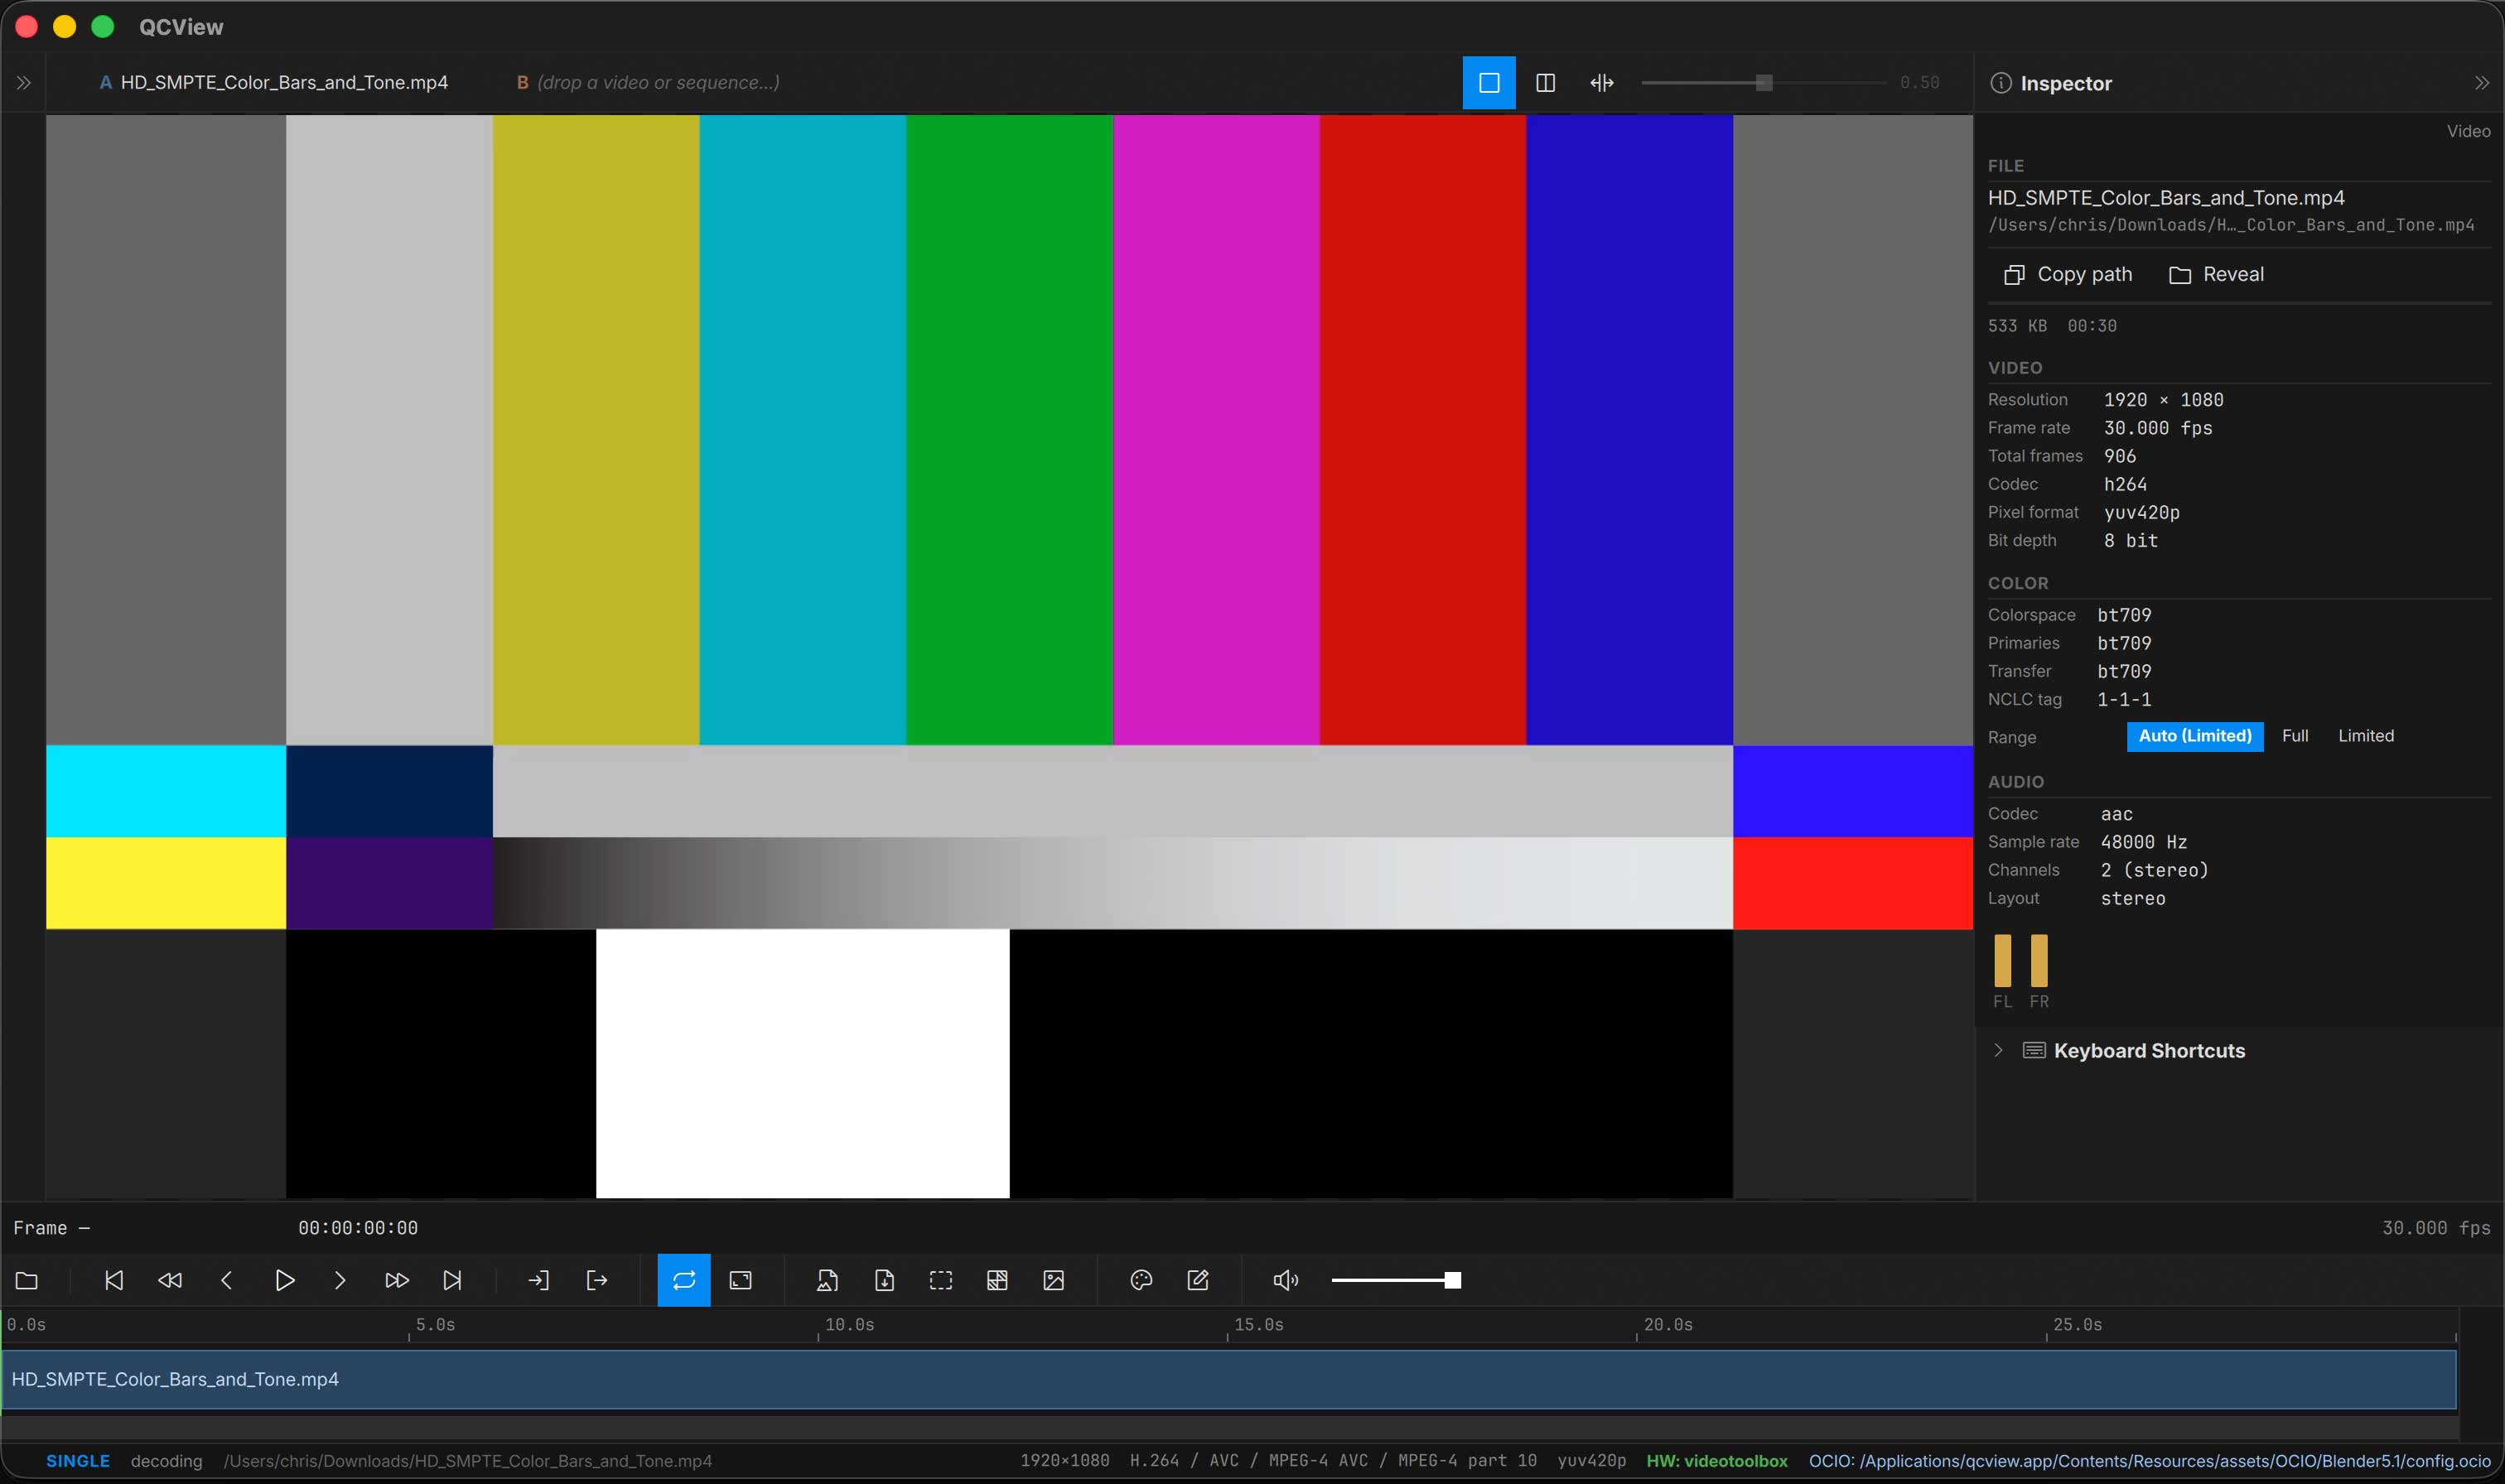
Task: Click the sample rate value 48000 Hz
Action: 2144,842
